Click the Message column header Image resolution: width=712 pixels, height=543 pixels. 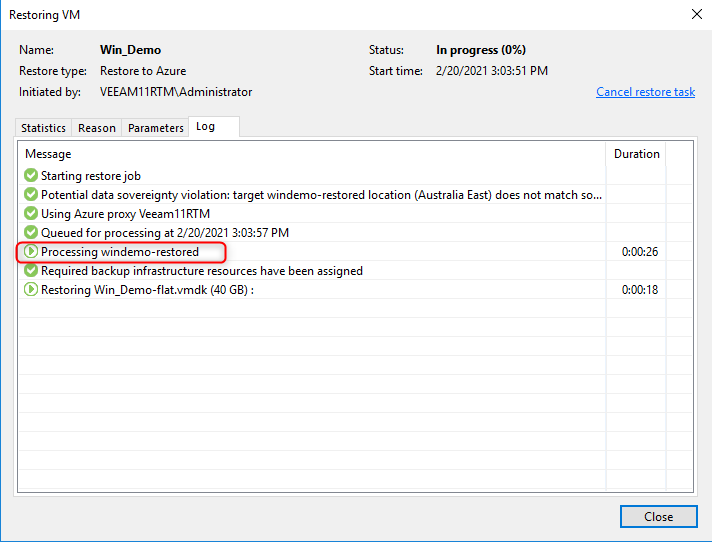pyautogui.click(x=48, y=154)
